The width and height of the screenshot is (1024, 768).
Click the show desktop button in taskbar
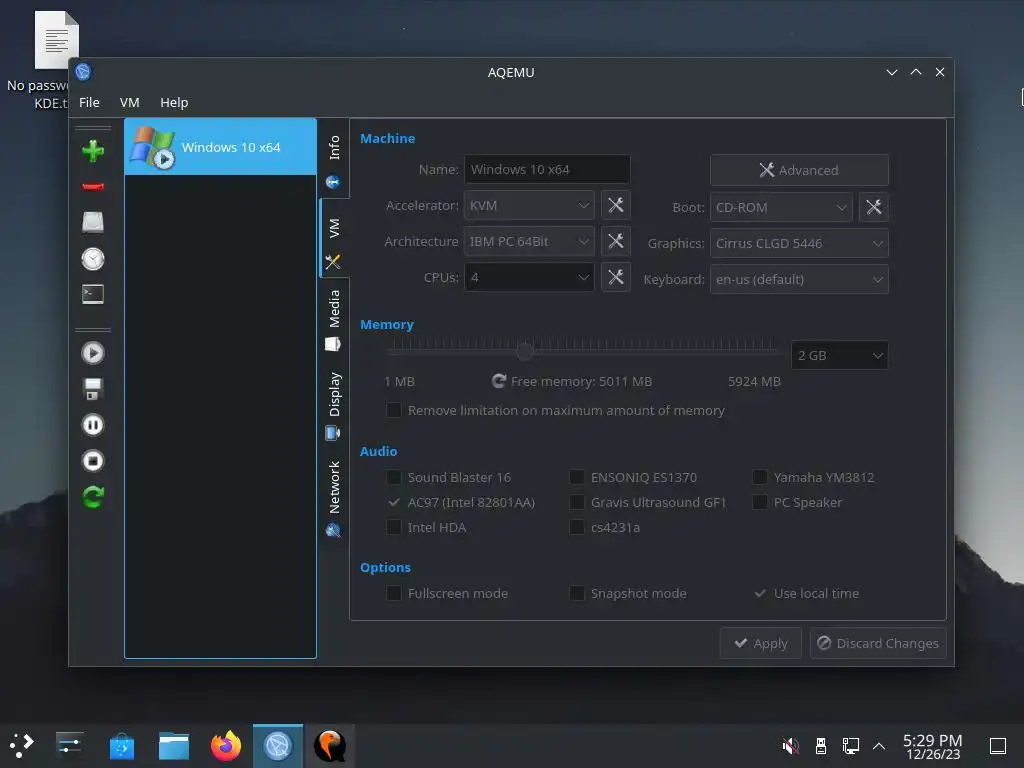(998, 745)
